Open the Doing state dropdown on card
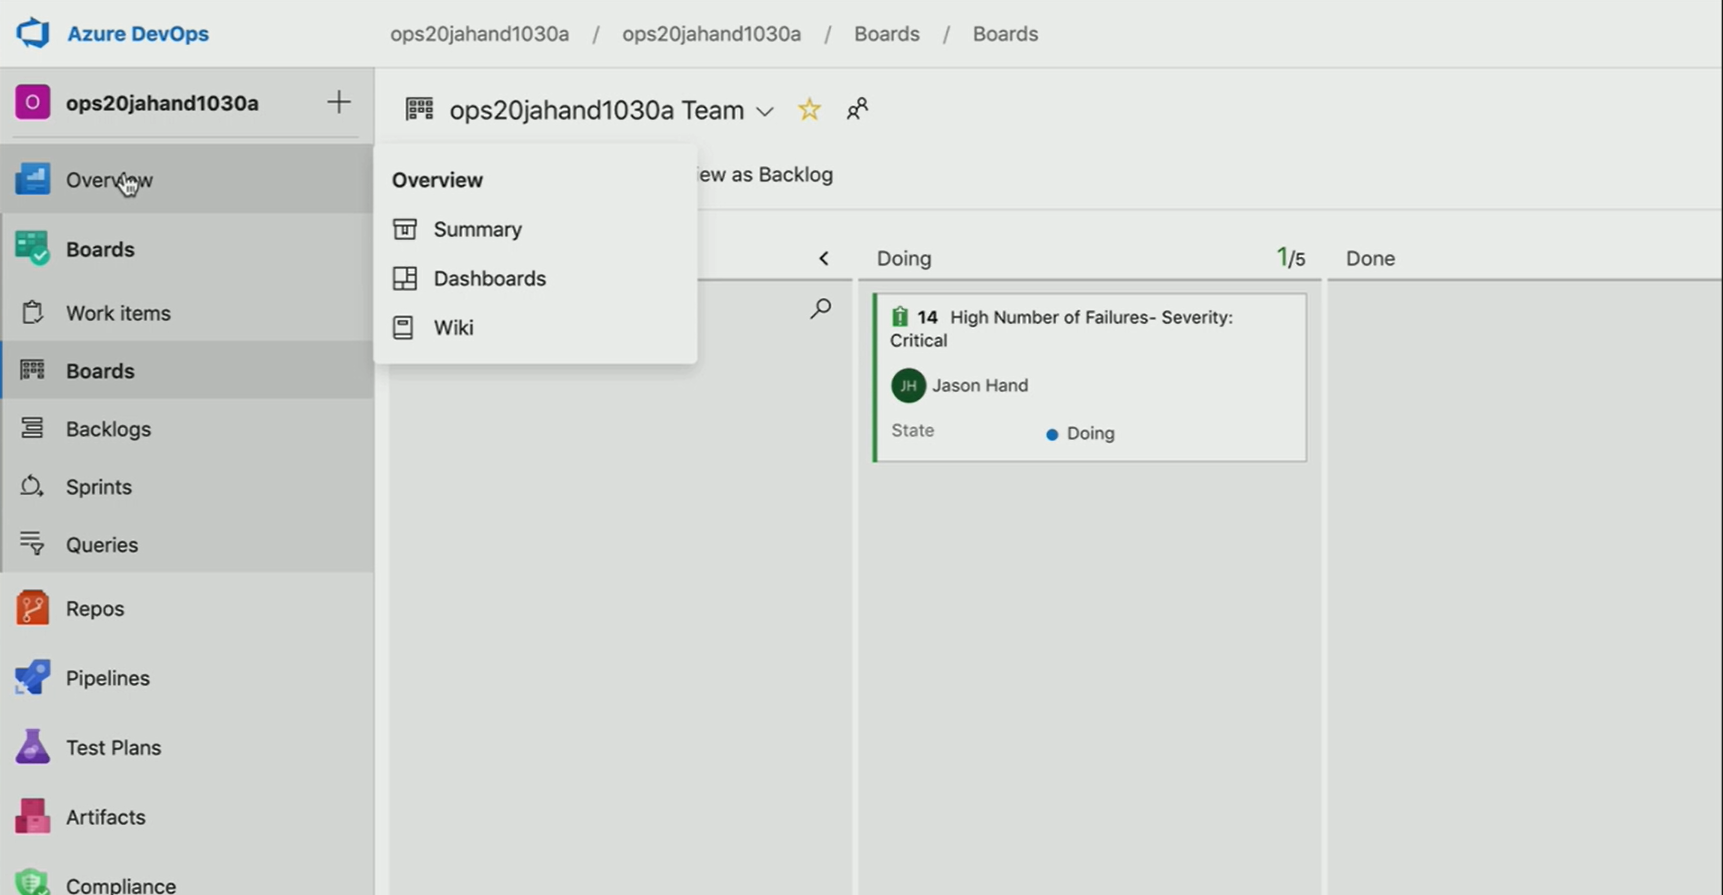 point(1080,433)
